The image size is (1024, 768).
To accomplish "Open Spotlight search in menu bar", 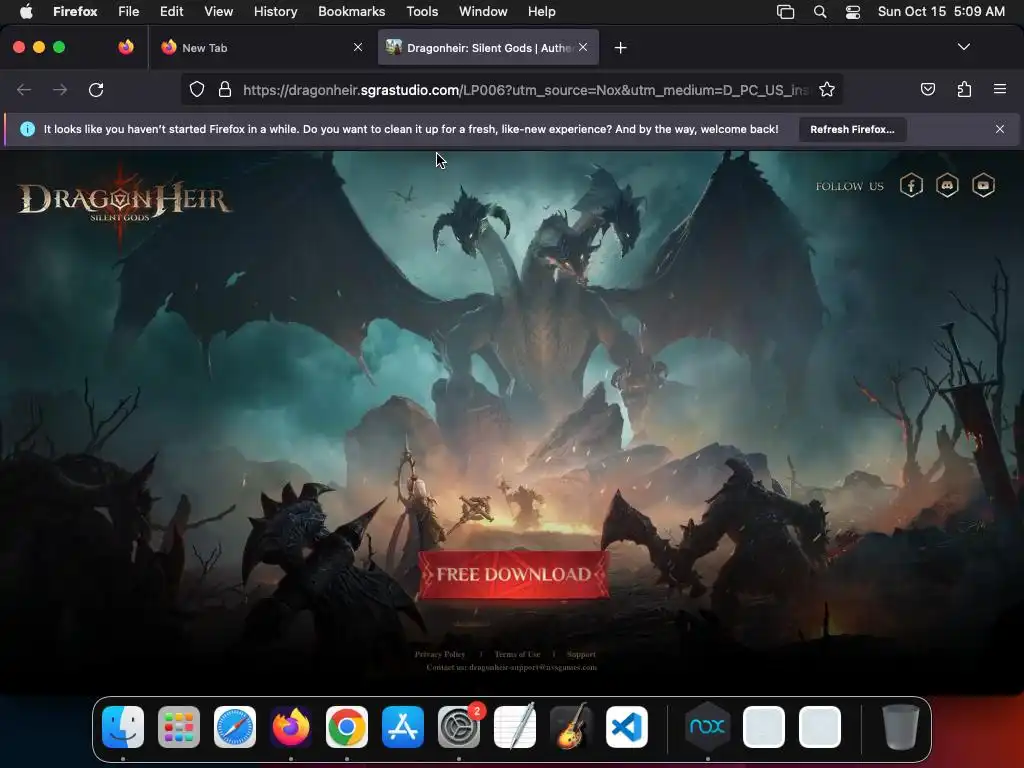I will coord(820,11).
